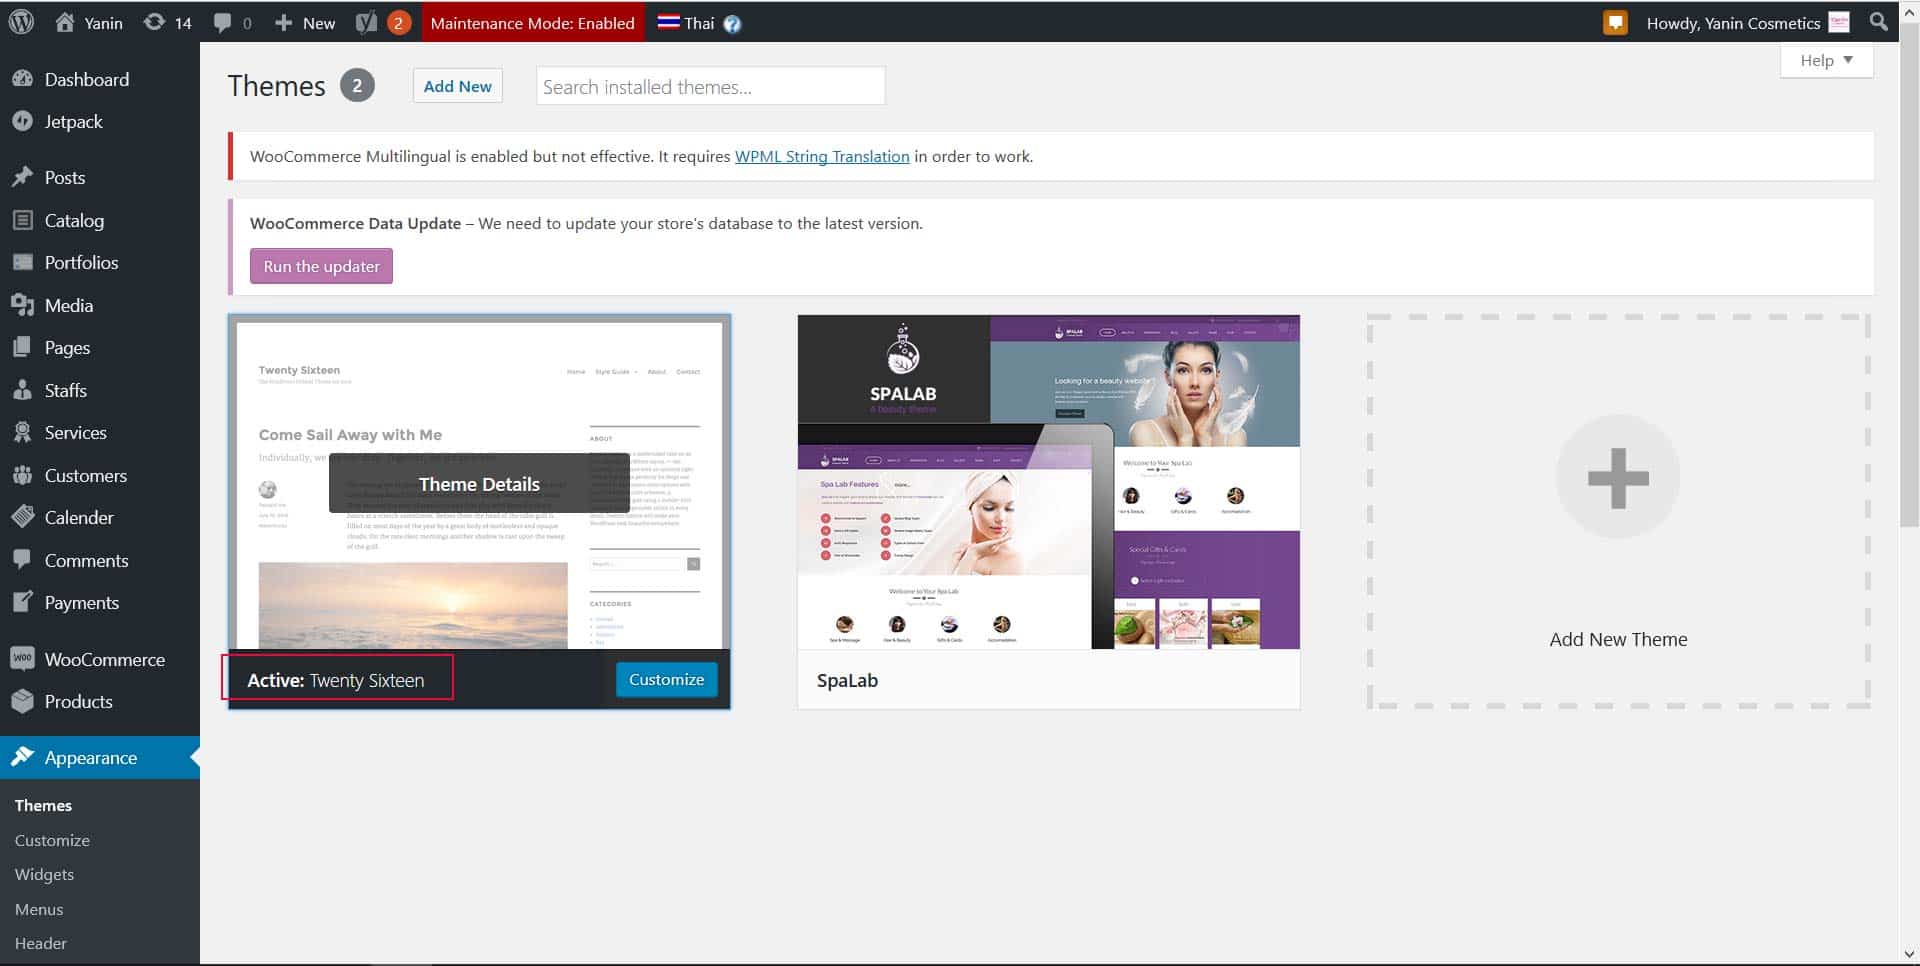The image size is (1920, 966).
Task: Click the Customers group icon
Action: pos(22,475)
